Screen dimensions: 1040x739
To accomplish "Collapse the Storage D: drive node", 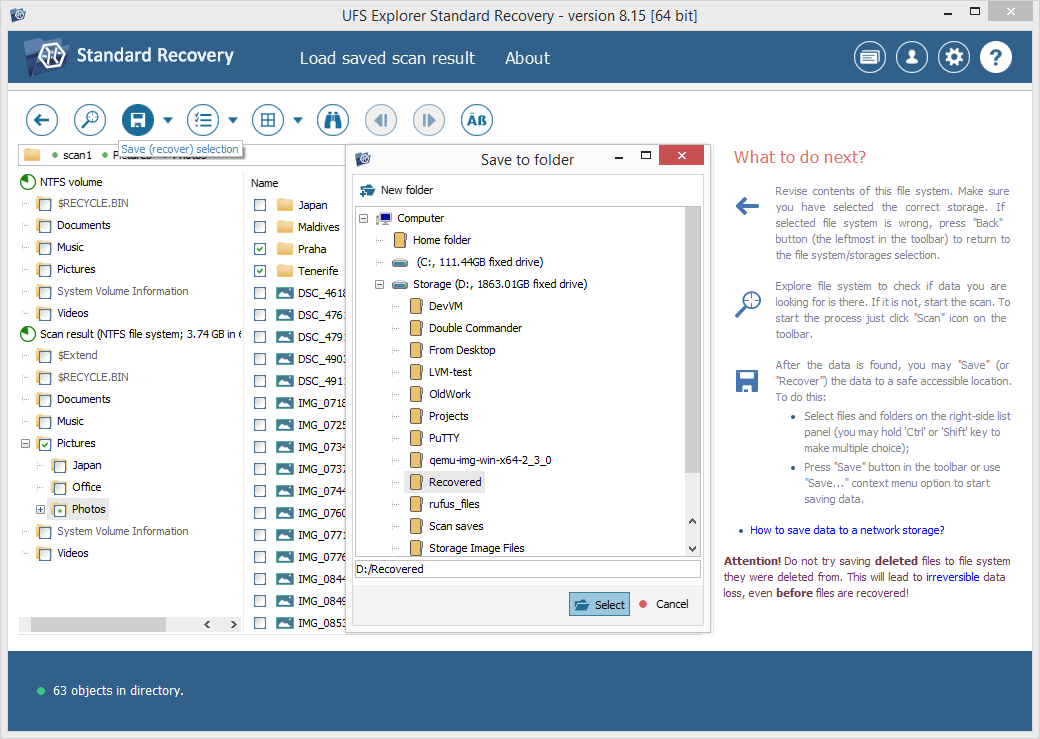I will (379, 284).
